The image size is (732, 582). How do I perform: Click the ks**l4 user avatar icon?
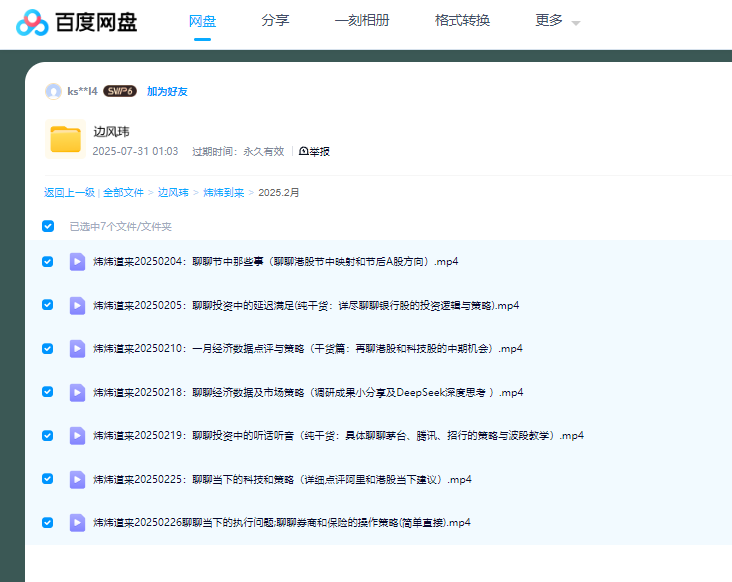(x=54, y=92)
